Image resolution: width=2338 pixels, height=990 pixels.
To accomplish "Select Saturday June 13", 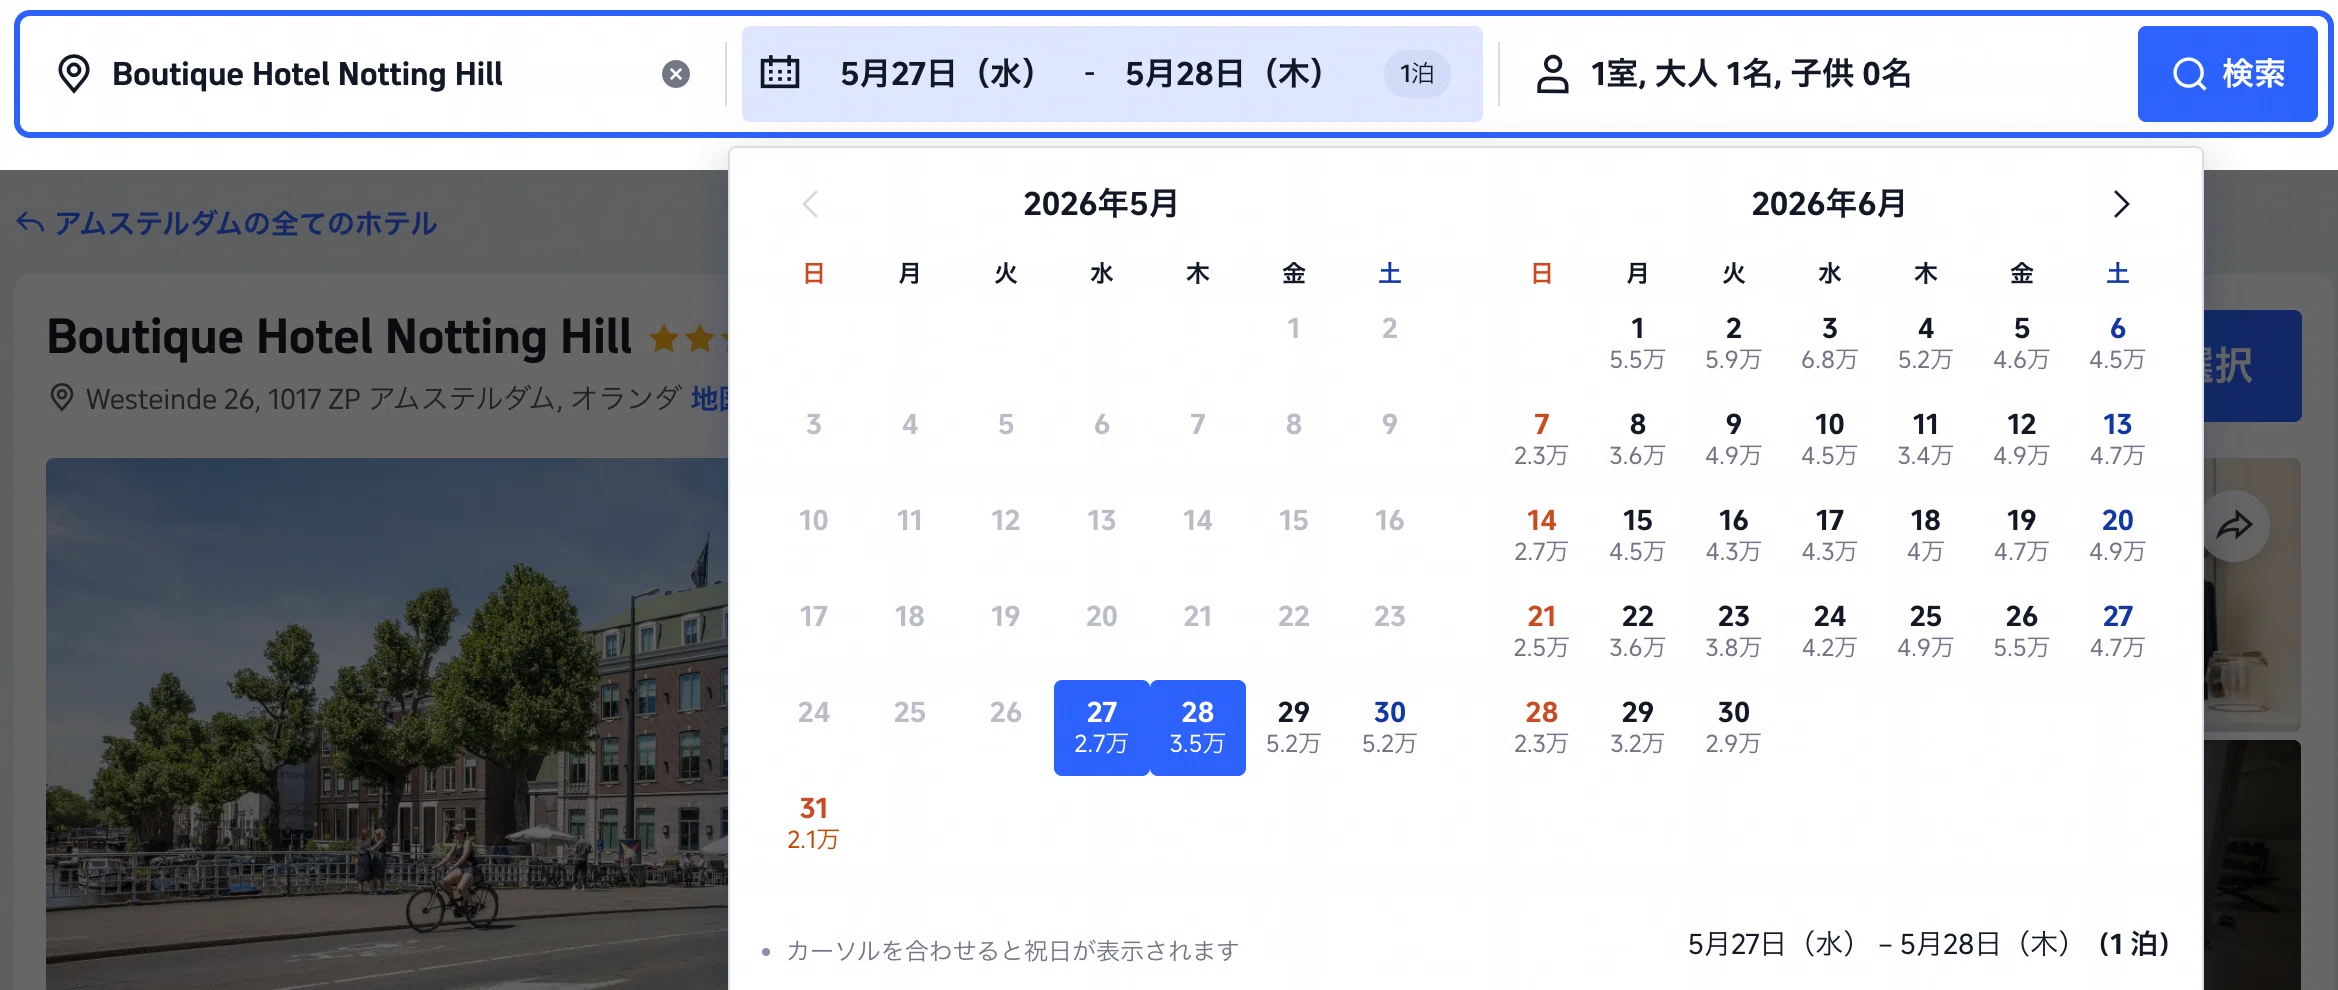I will point(2118,439).
